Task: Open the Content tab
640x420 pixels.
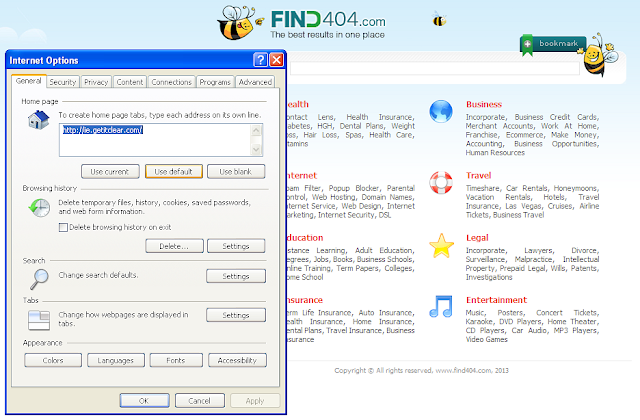Action: click(130, 82)
